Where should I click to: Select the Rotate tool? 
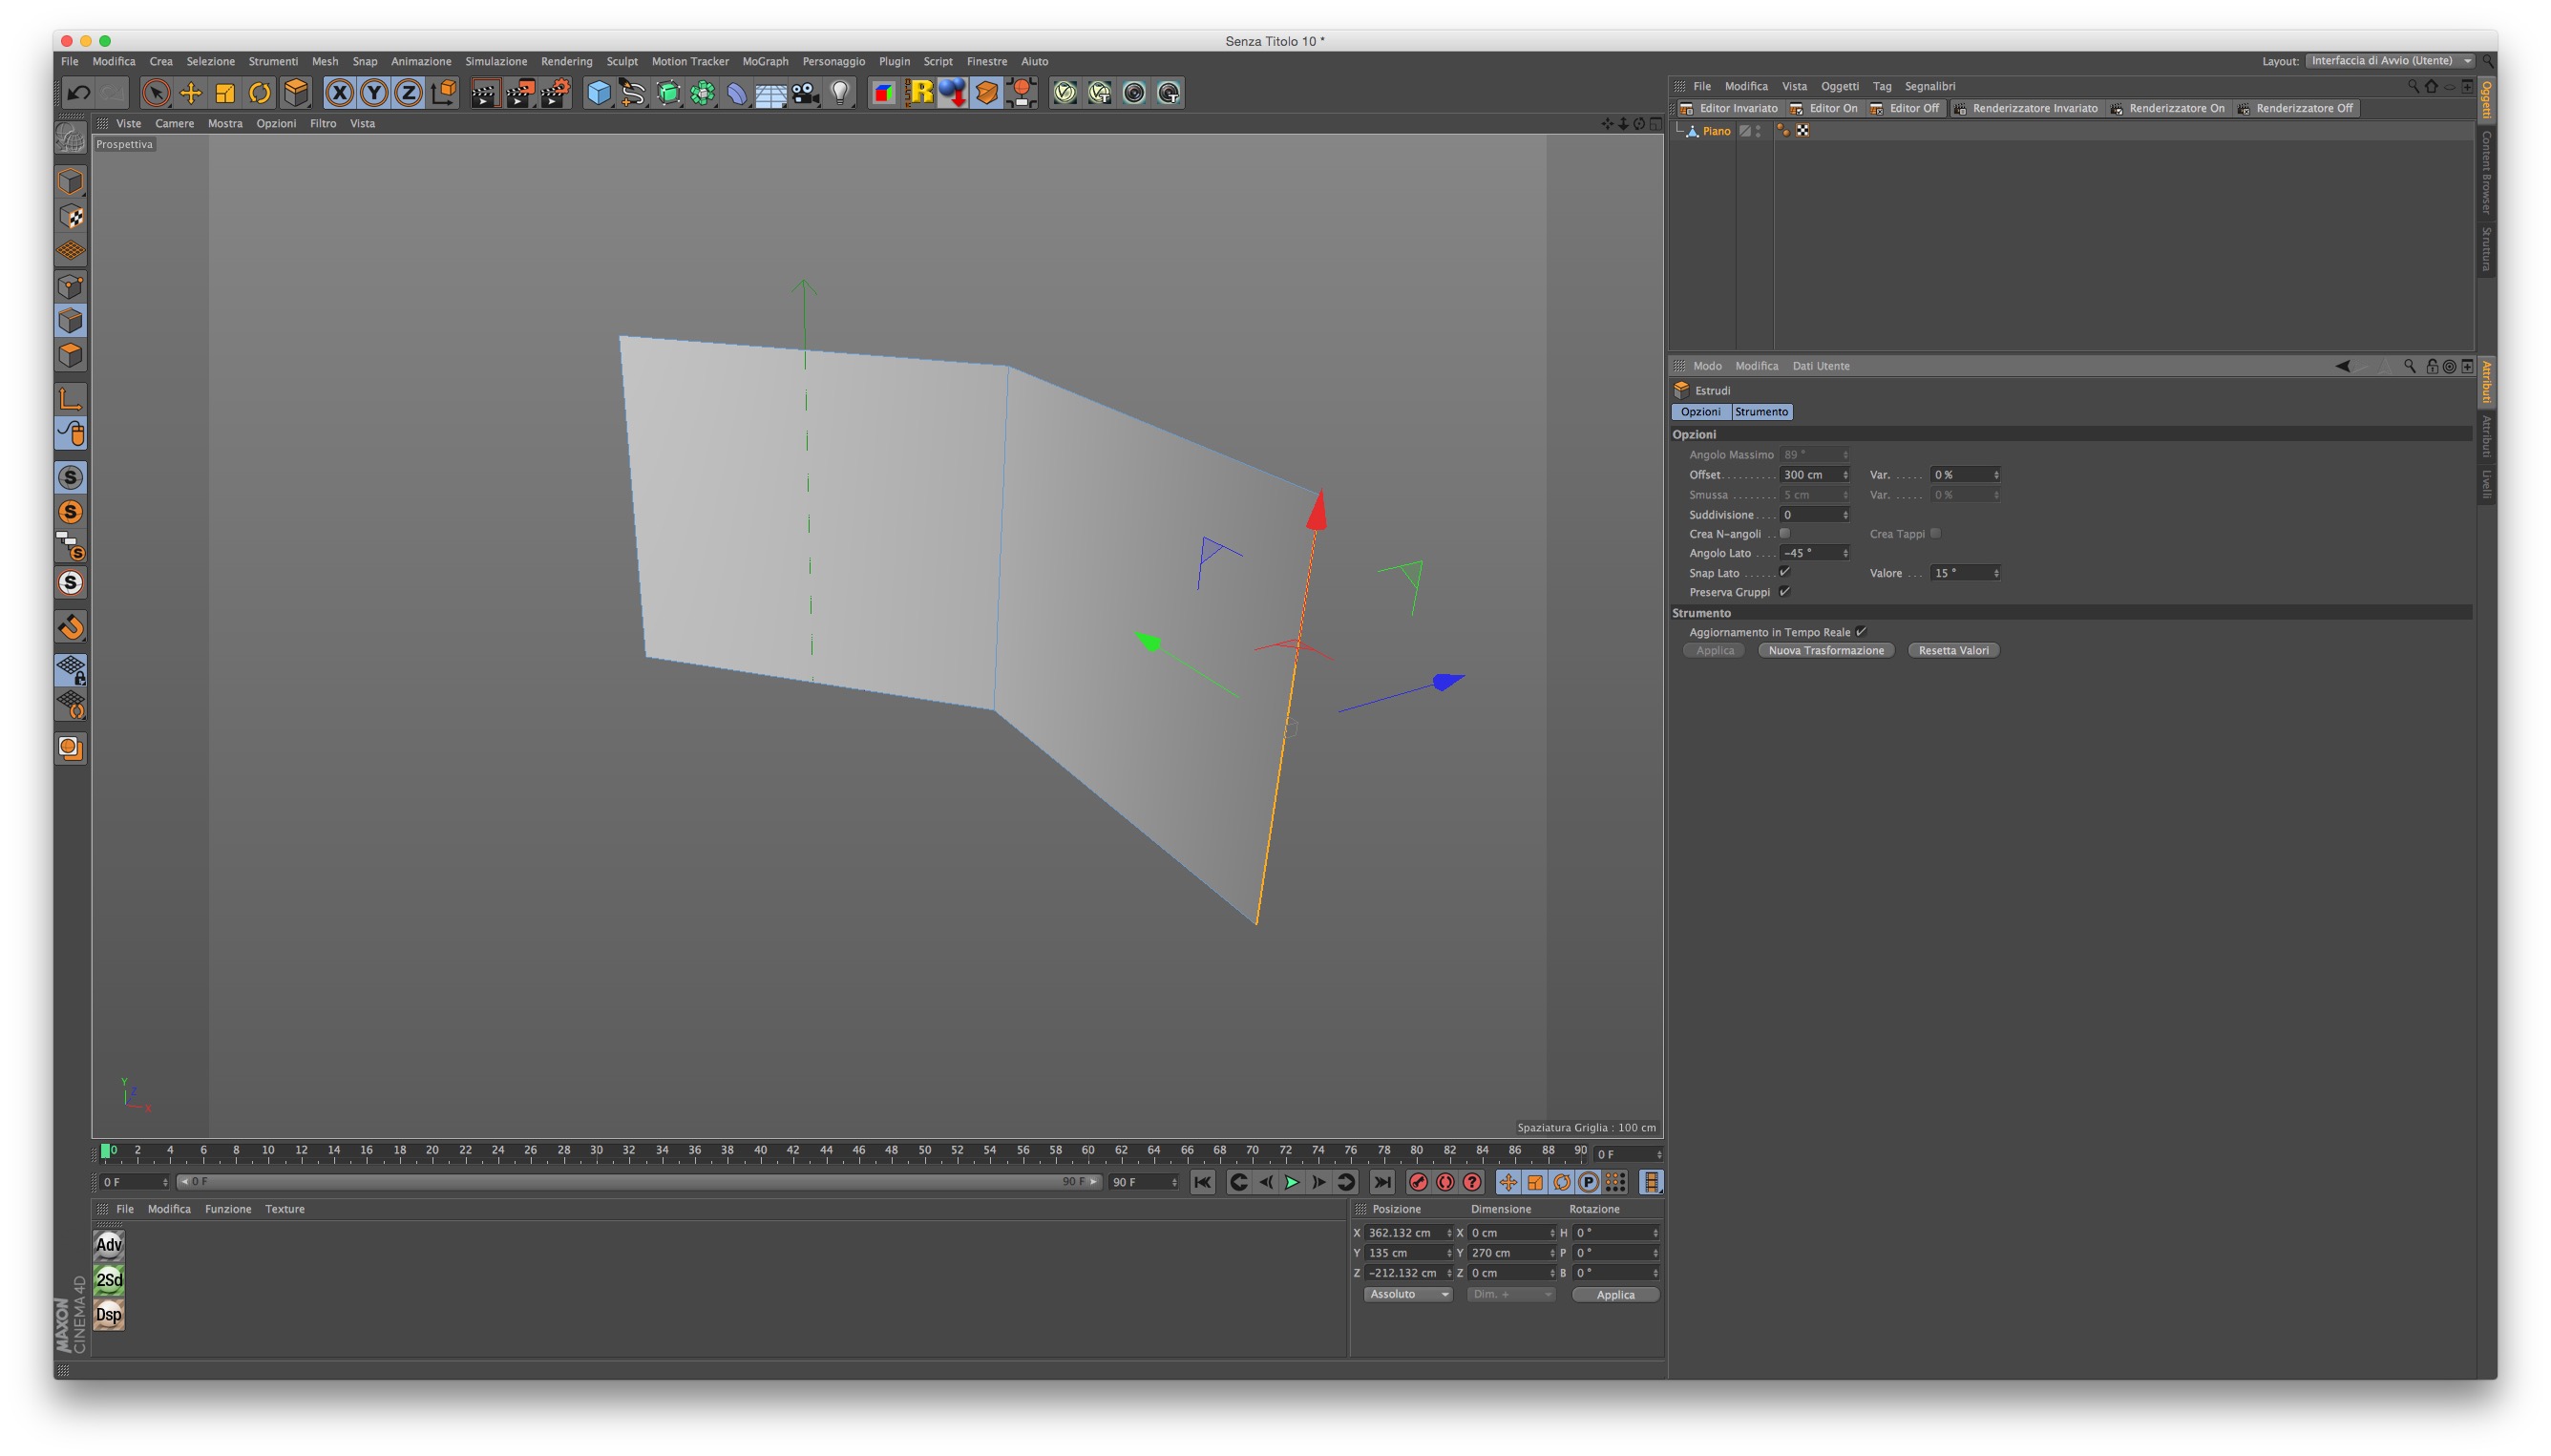259,93
